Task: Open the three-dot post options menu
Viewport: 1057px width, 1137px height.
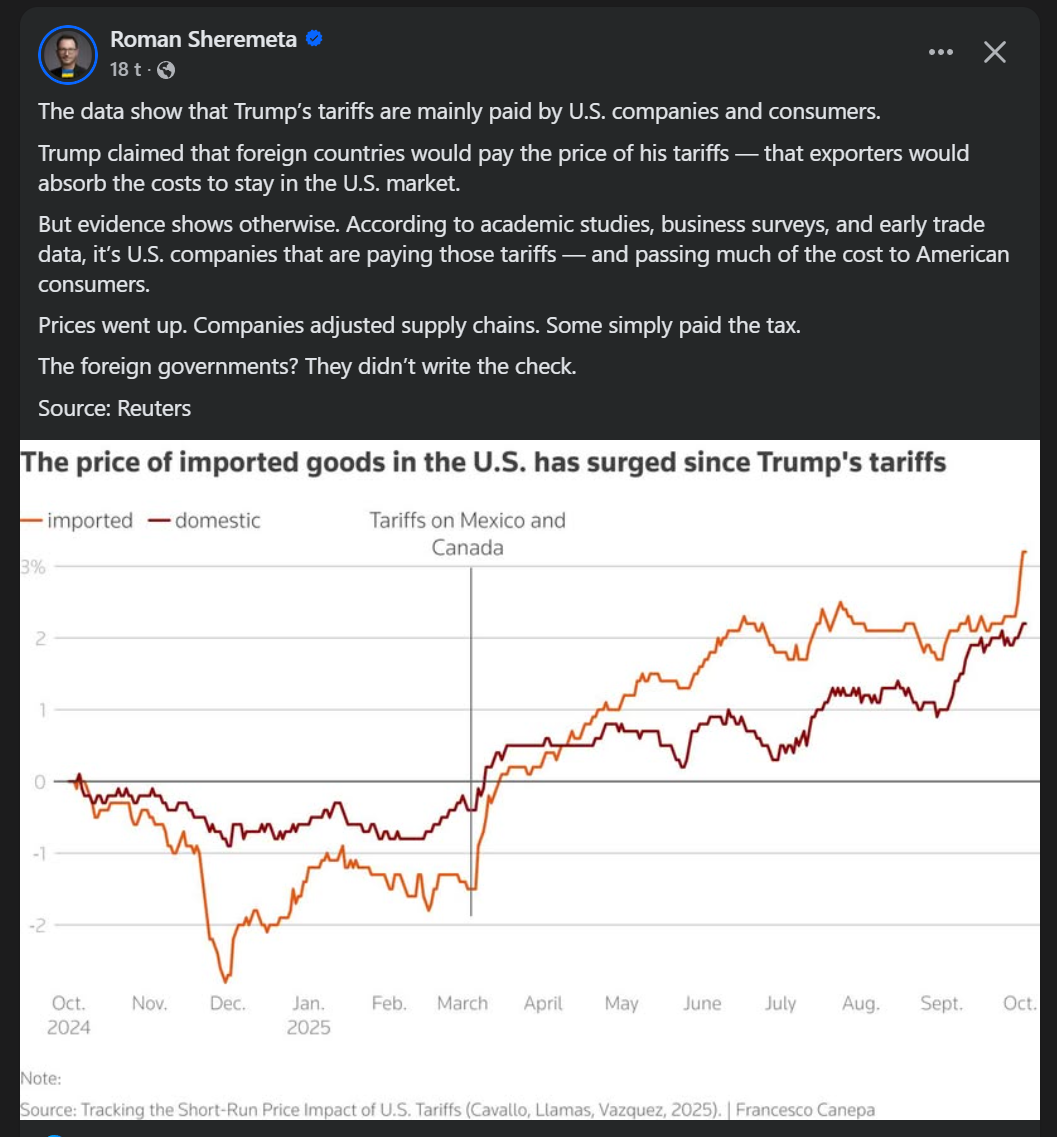Action: (x=941, y=52)
